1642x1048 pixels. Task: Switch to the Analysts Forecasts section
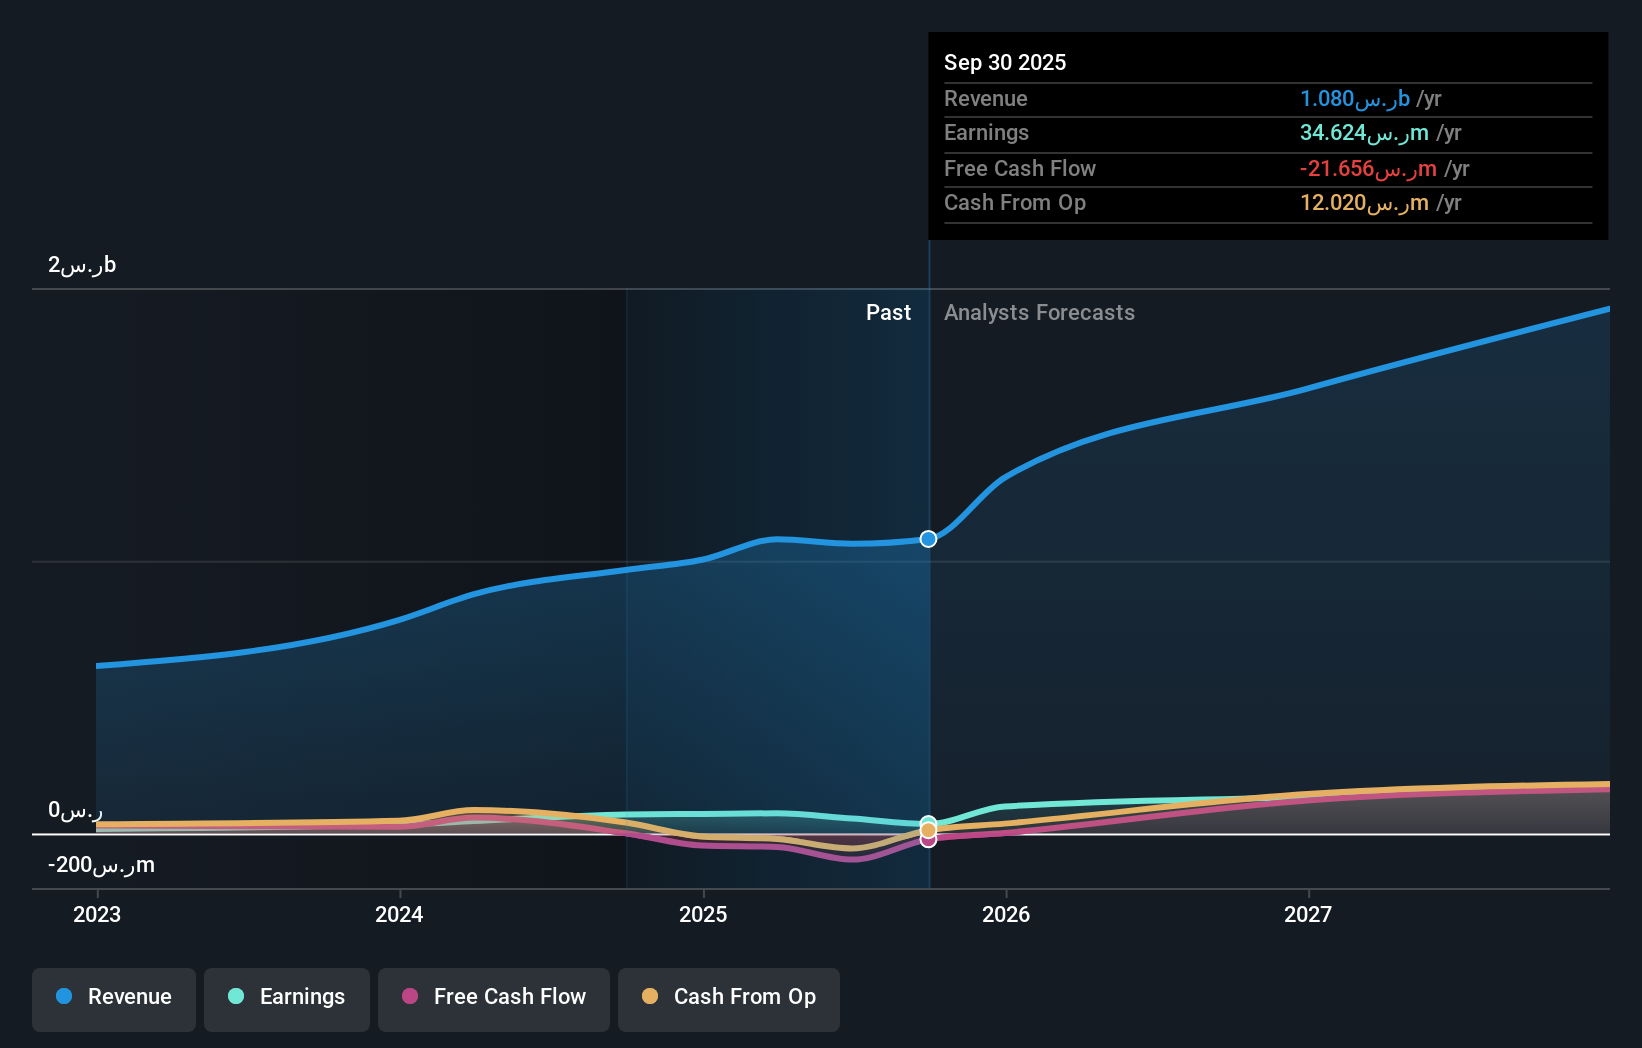tap(1039, 312)
